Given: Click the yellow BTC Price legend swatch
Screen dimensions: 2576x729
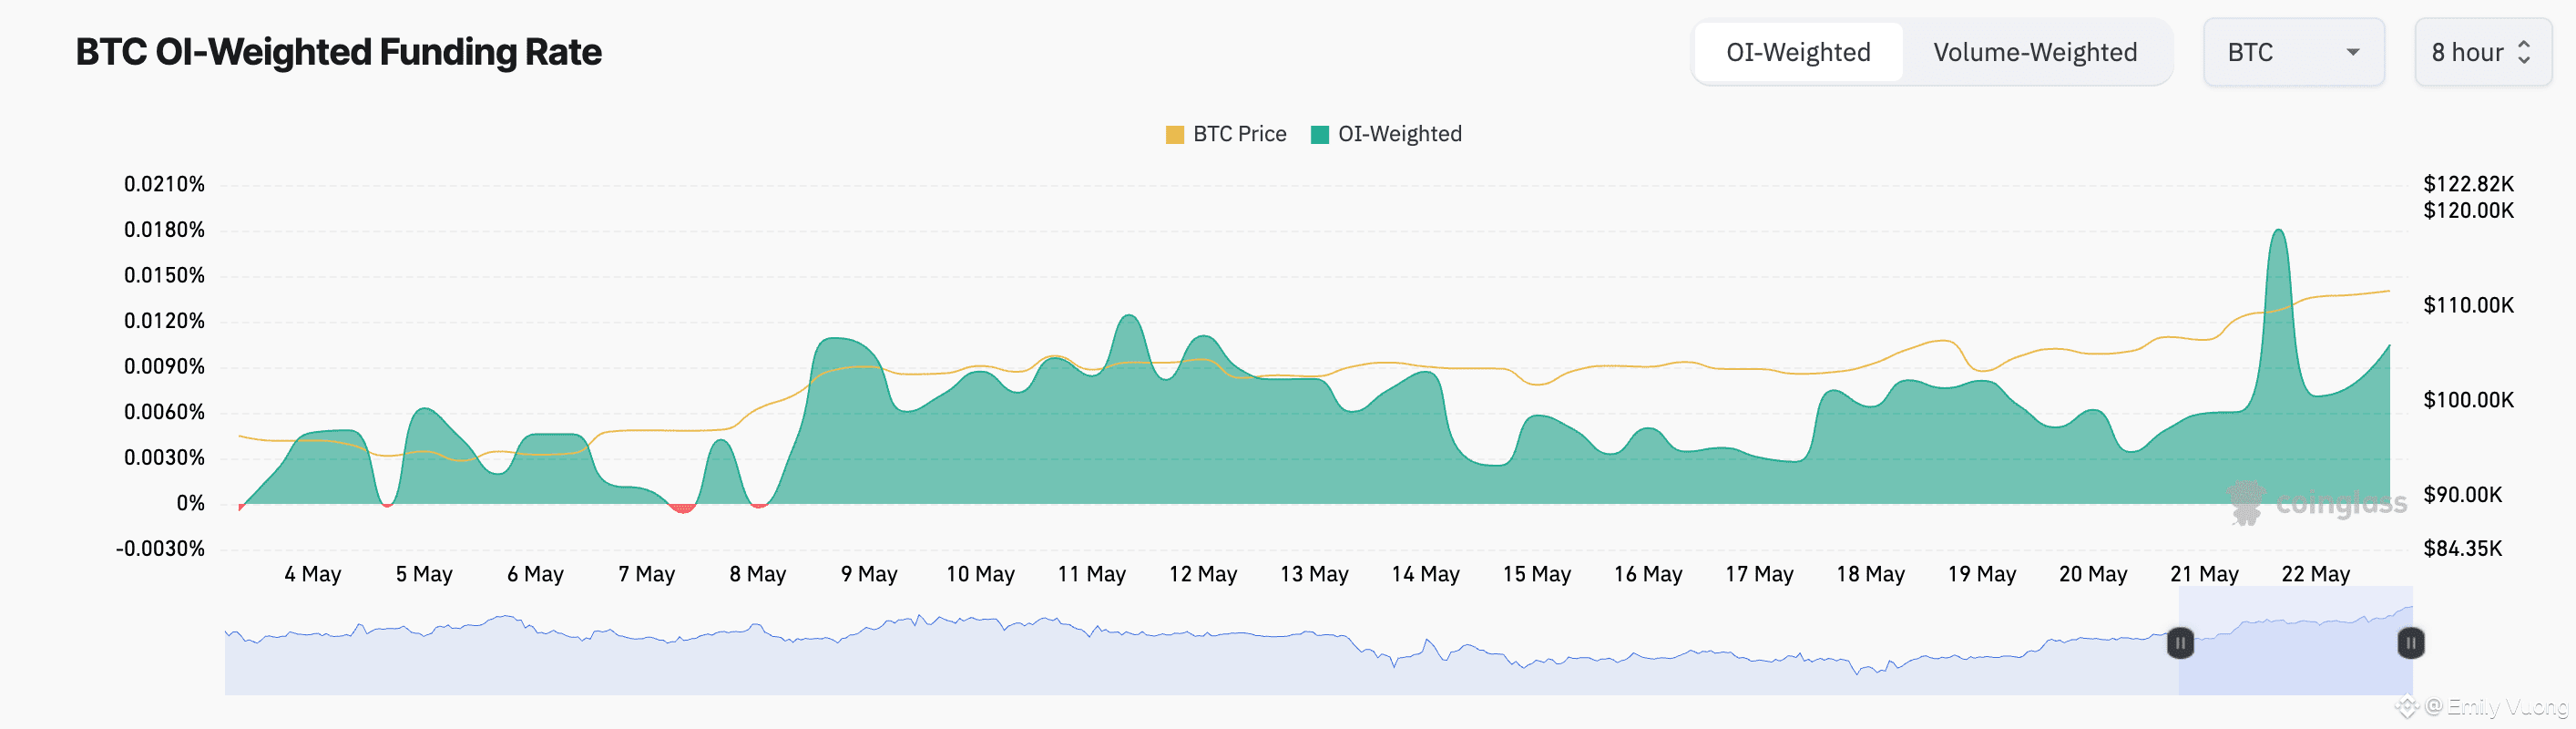Looking at the screenshot, I should 1175,135.
